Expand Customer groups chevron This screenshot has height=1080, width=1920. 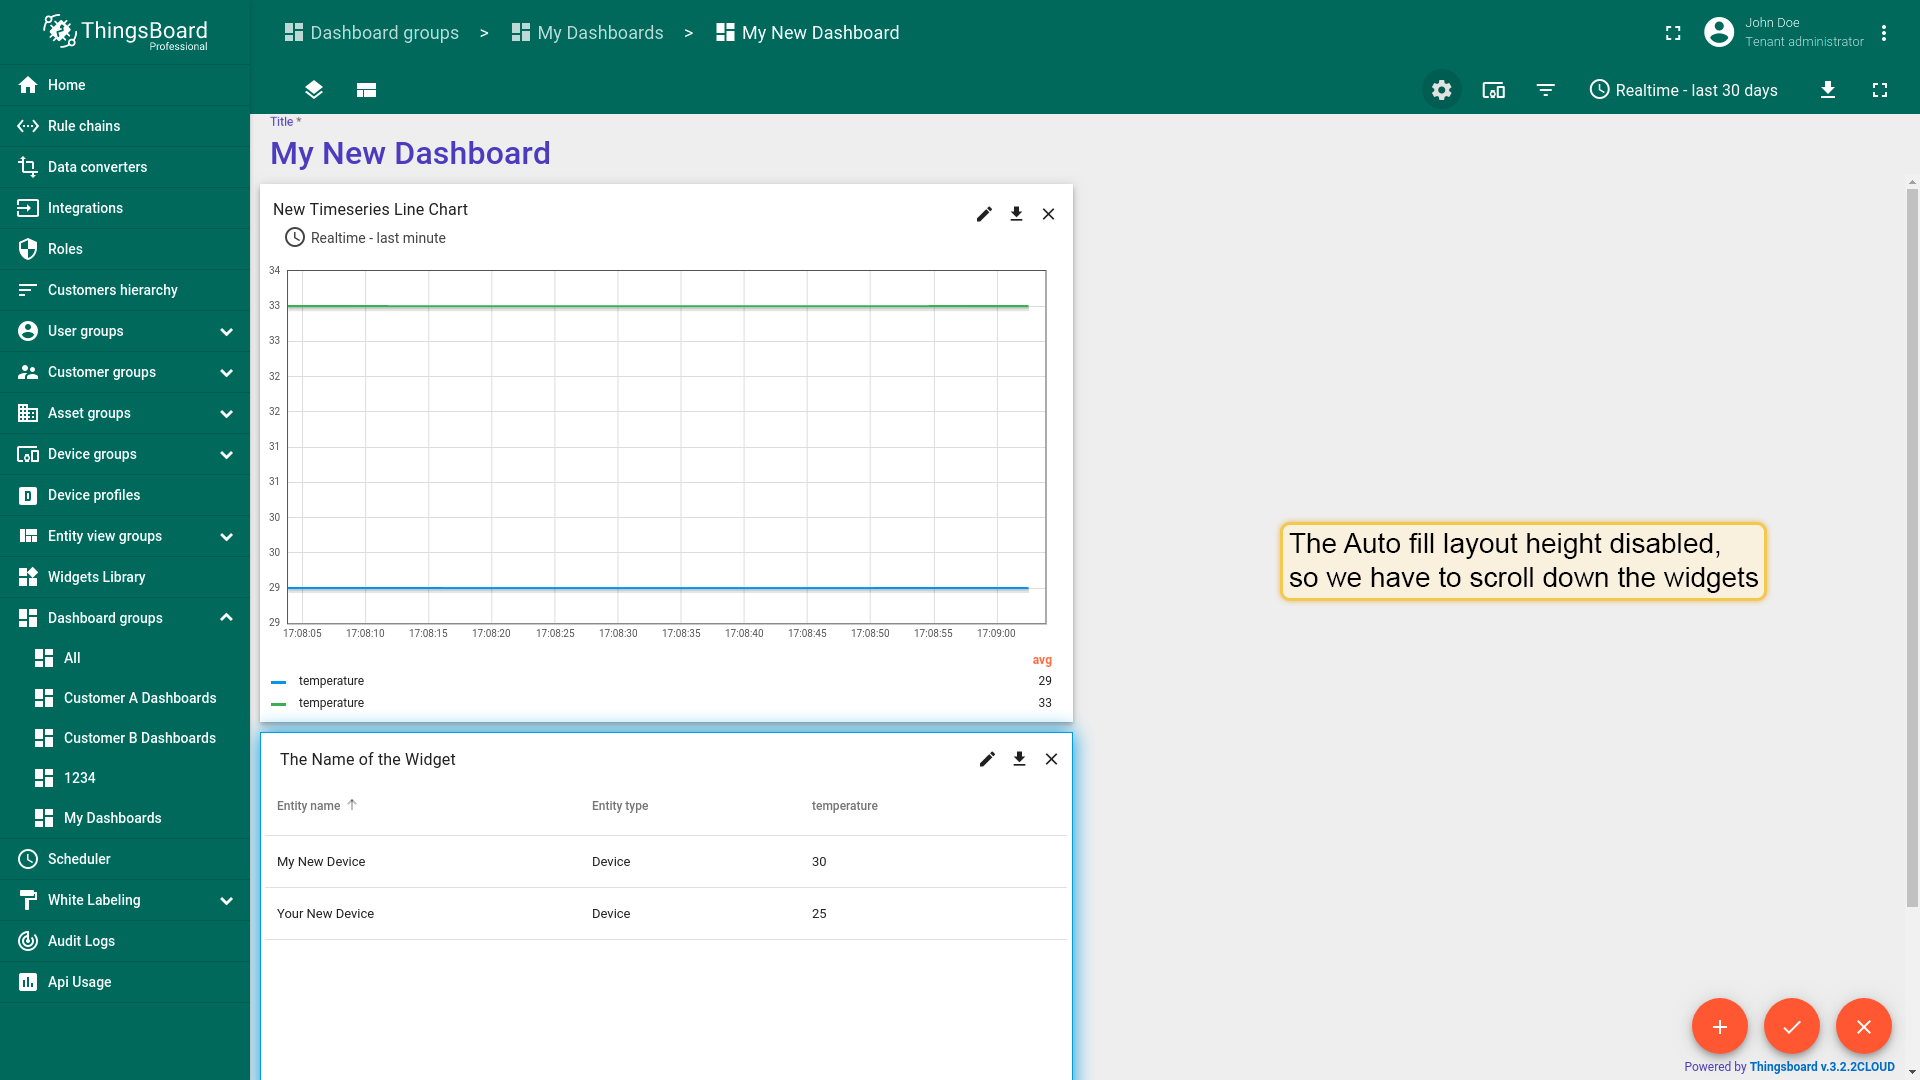(226, 372)
